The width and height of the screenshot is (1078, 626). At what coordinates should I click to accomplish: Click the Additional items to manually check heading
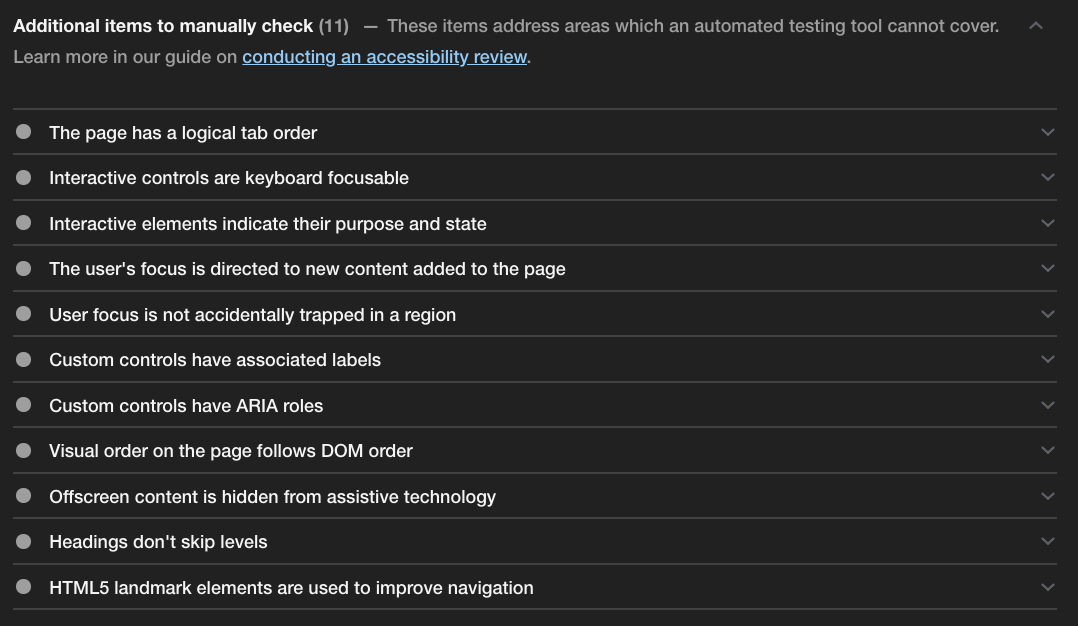(x=163, y=26)
